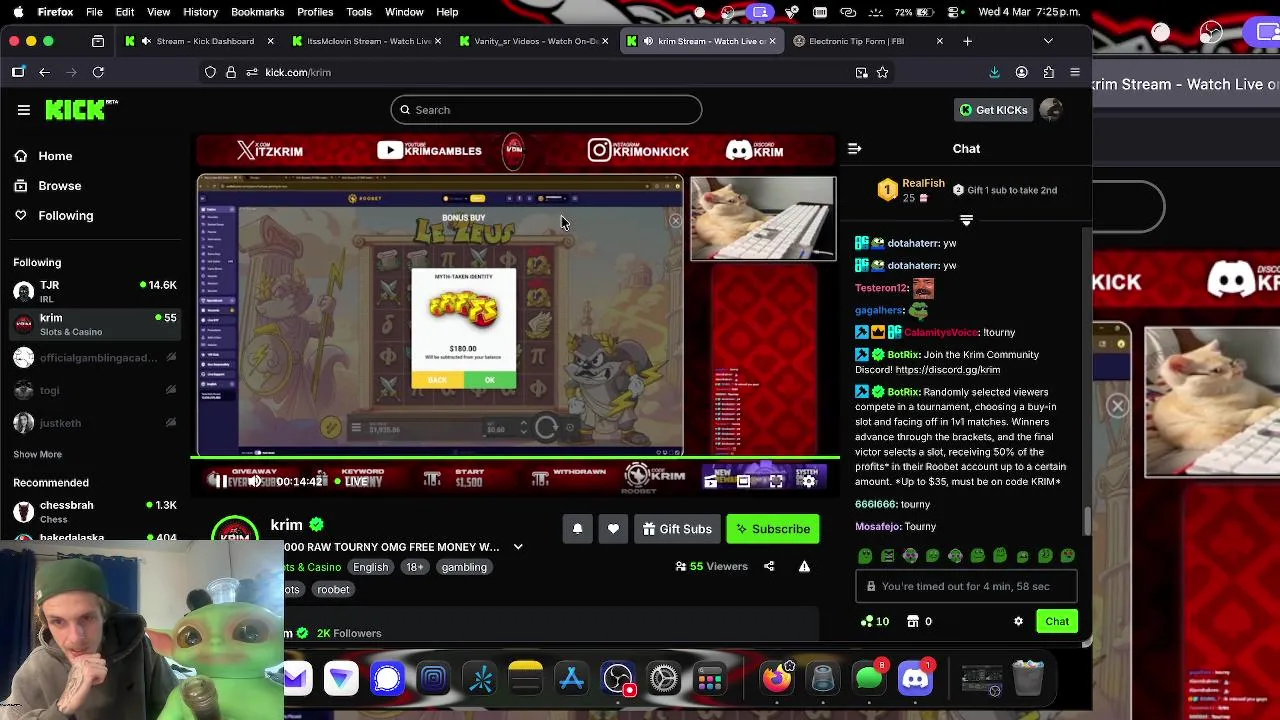1280x720 pixels.
Task: Open justketh channel in the sidebar
Action: [95, 423]
